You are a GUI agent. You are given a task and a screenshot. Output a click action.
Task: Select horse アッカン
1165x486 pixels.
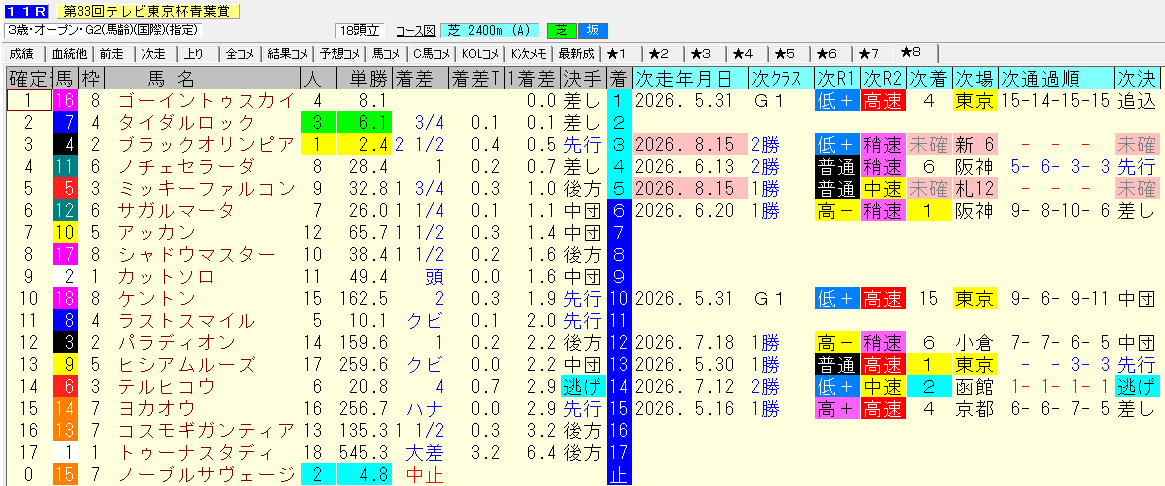point(156,233)
